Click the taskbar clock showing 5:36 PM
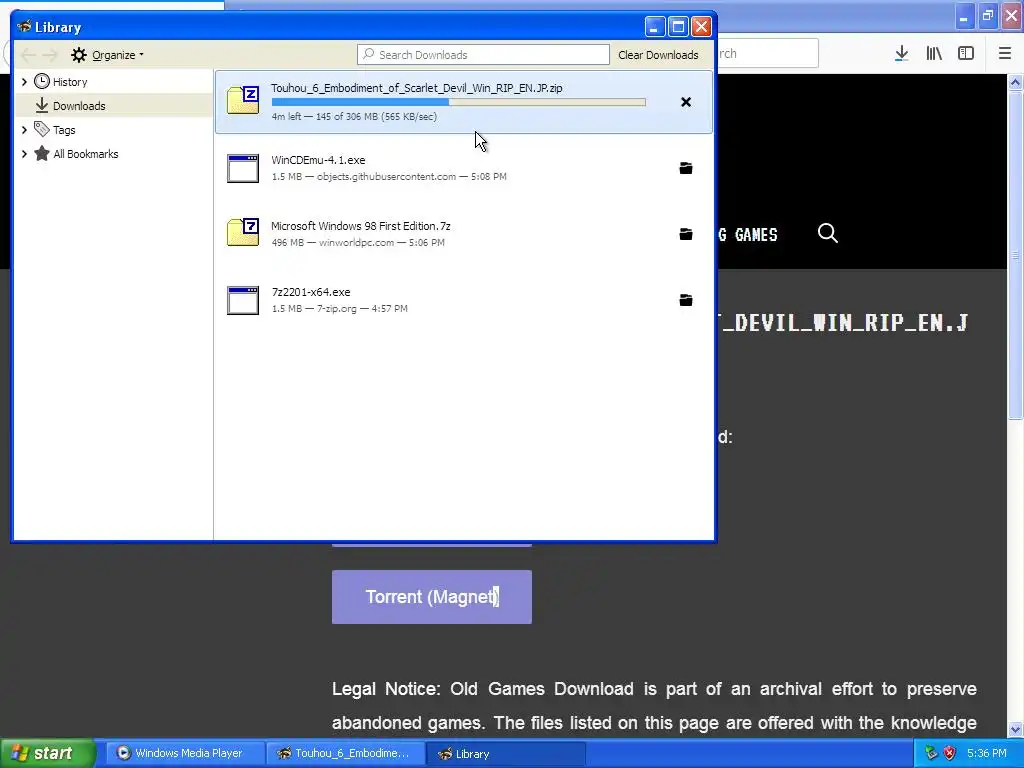Screen dimensions: 1024x768 pyautogui.click(x=987, y=754)
